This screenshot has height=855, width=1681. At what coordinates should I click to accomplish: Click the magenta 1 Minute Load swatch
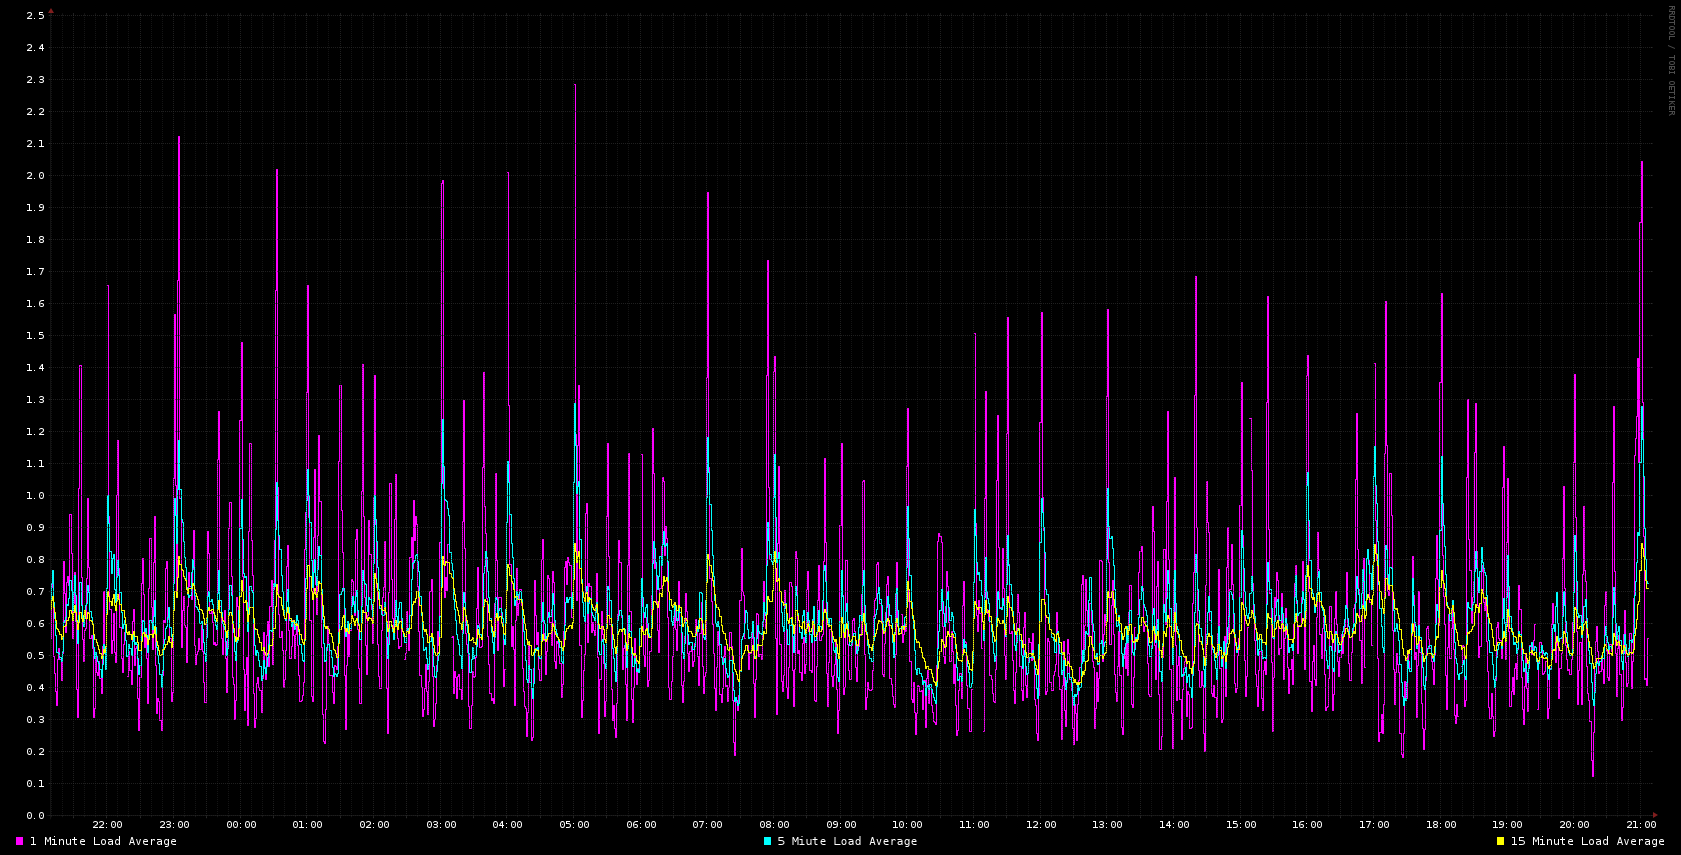tap(19, 842)
